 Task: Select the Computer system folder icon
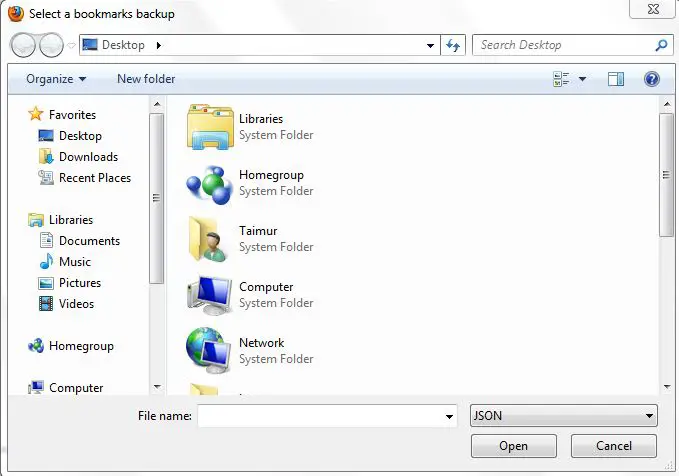(x=210, y=295)
